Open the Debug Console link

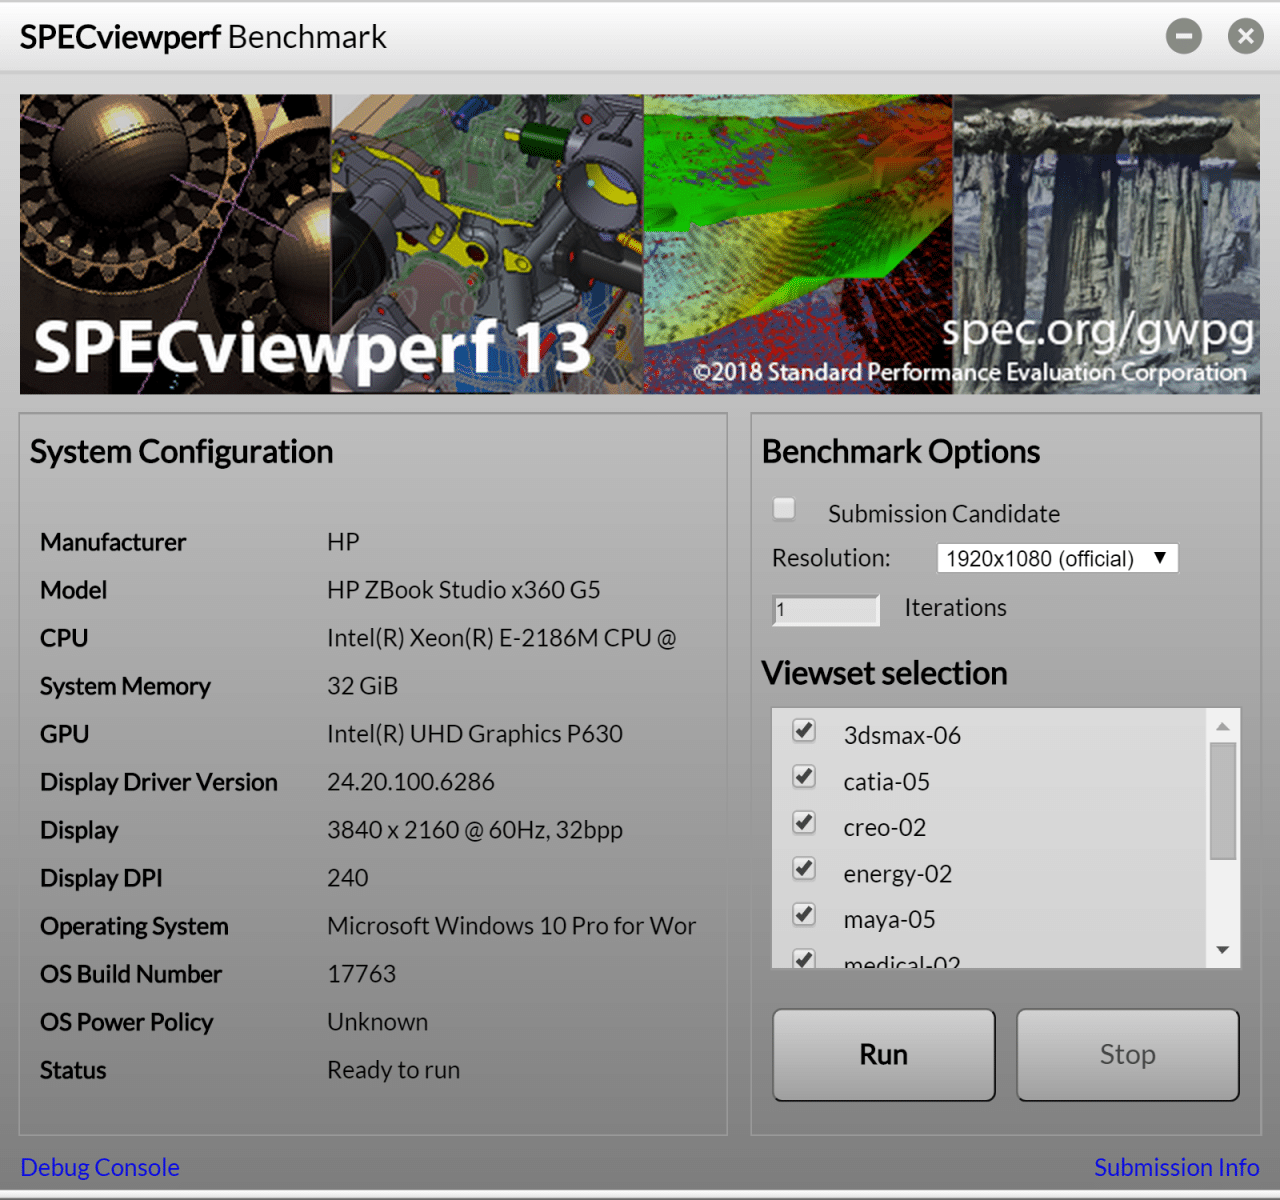(100, 1167)
